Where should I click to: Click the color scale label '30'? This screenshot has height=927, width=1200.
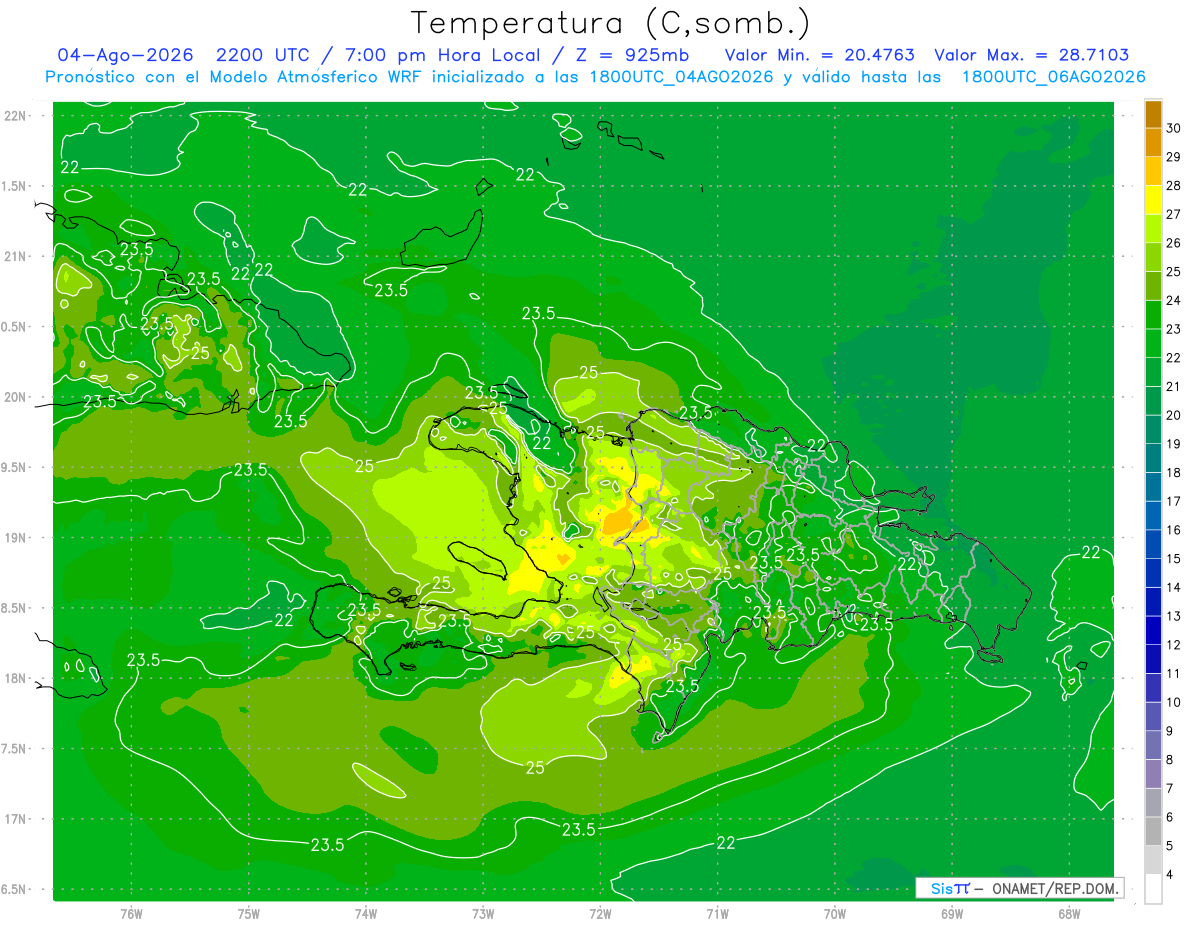(1173, 128)
